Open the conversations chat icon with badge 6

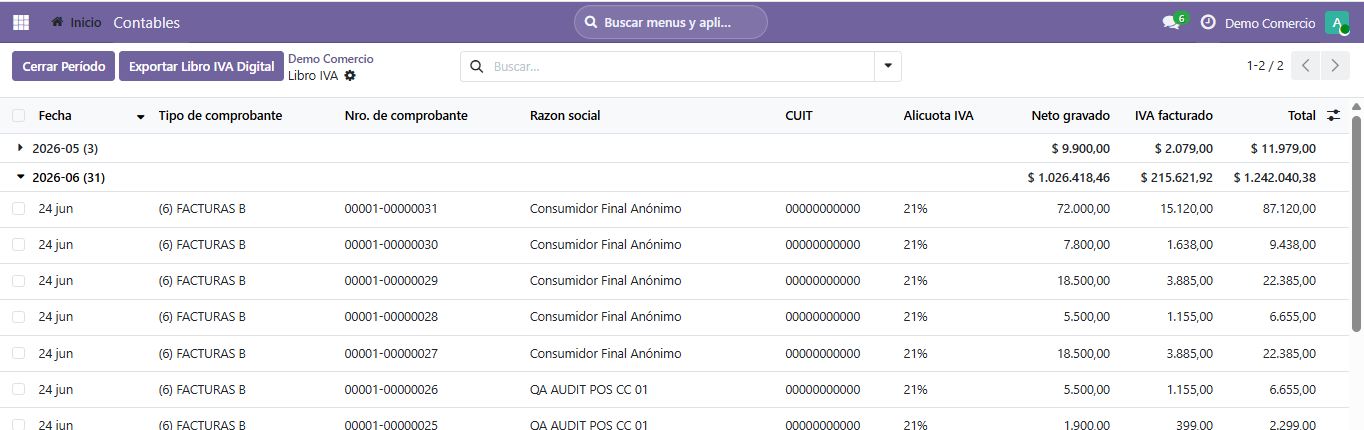coord(1173,22)
